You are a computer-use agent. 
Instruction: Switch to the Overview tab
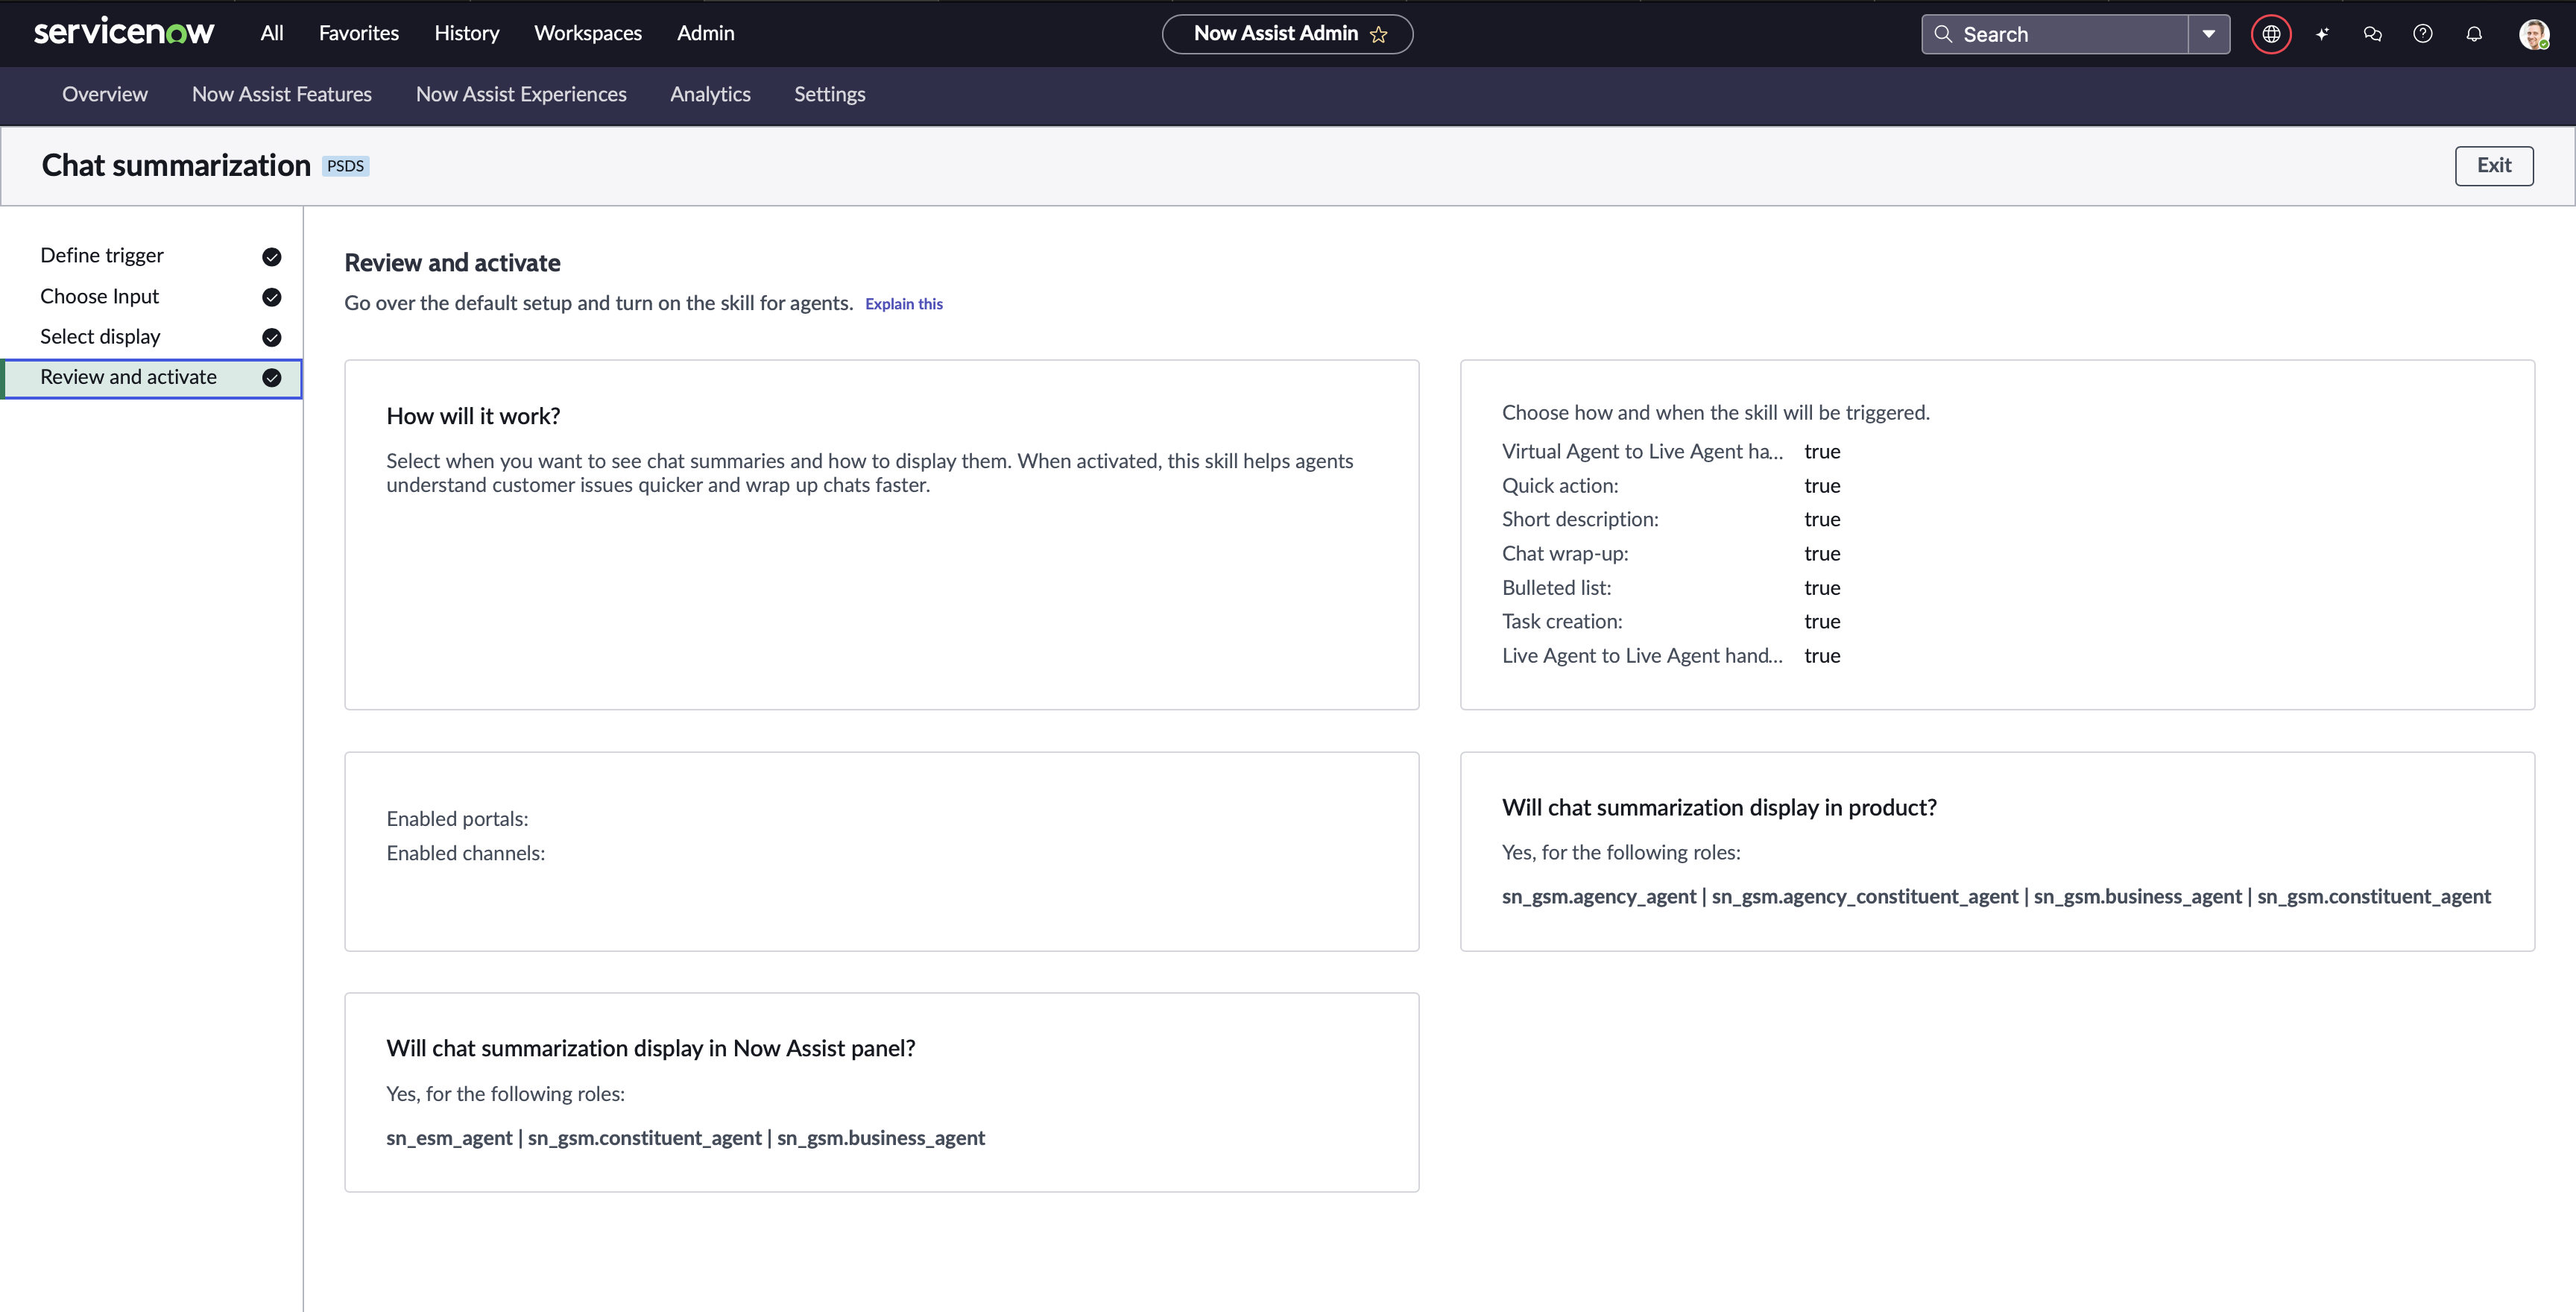point(105,94)
